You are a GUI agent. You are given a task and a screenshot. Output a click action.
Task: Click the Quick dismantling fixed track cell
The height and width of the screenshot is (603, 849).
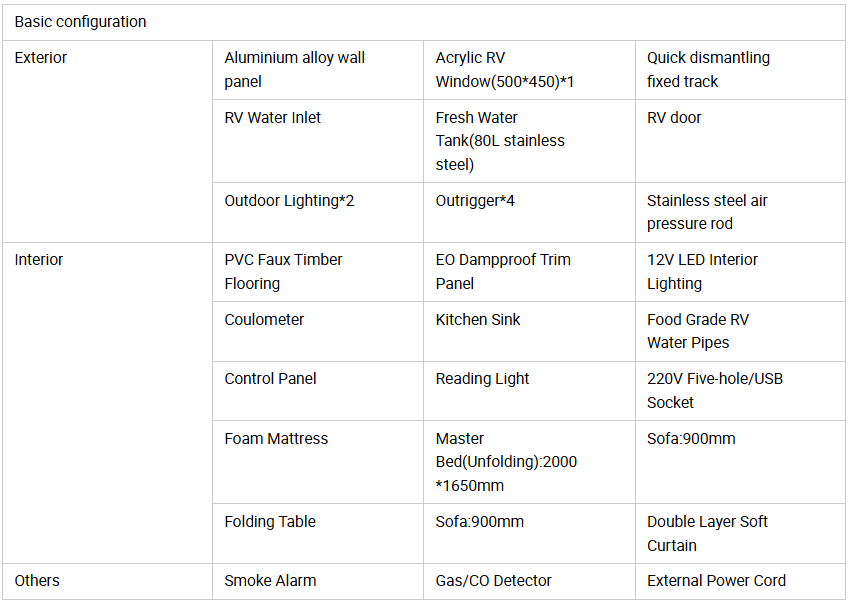(x=740, y=70)
